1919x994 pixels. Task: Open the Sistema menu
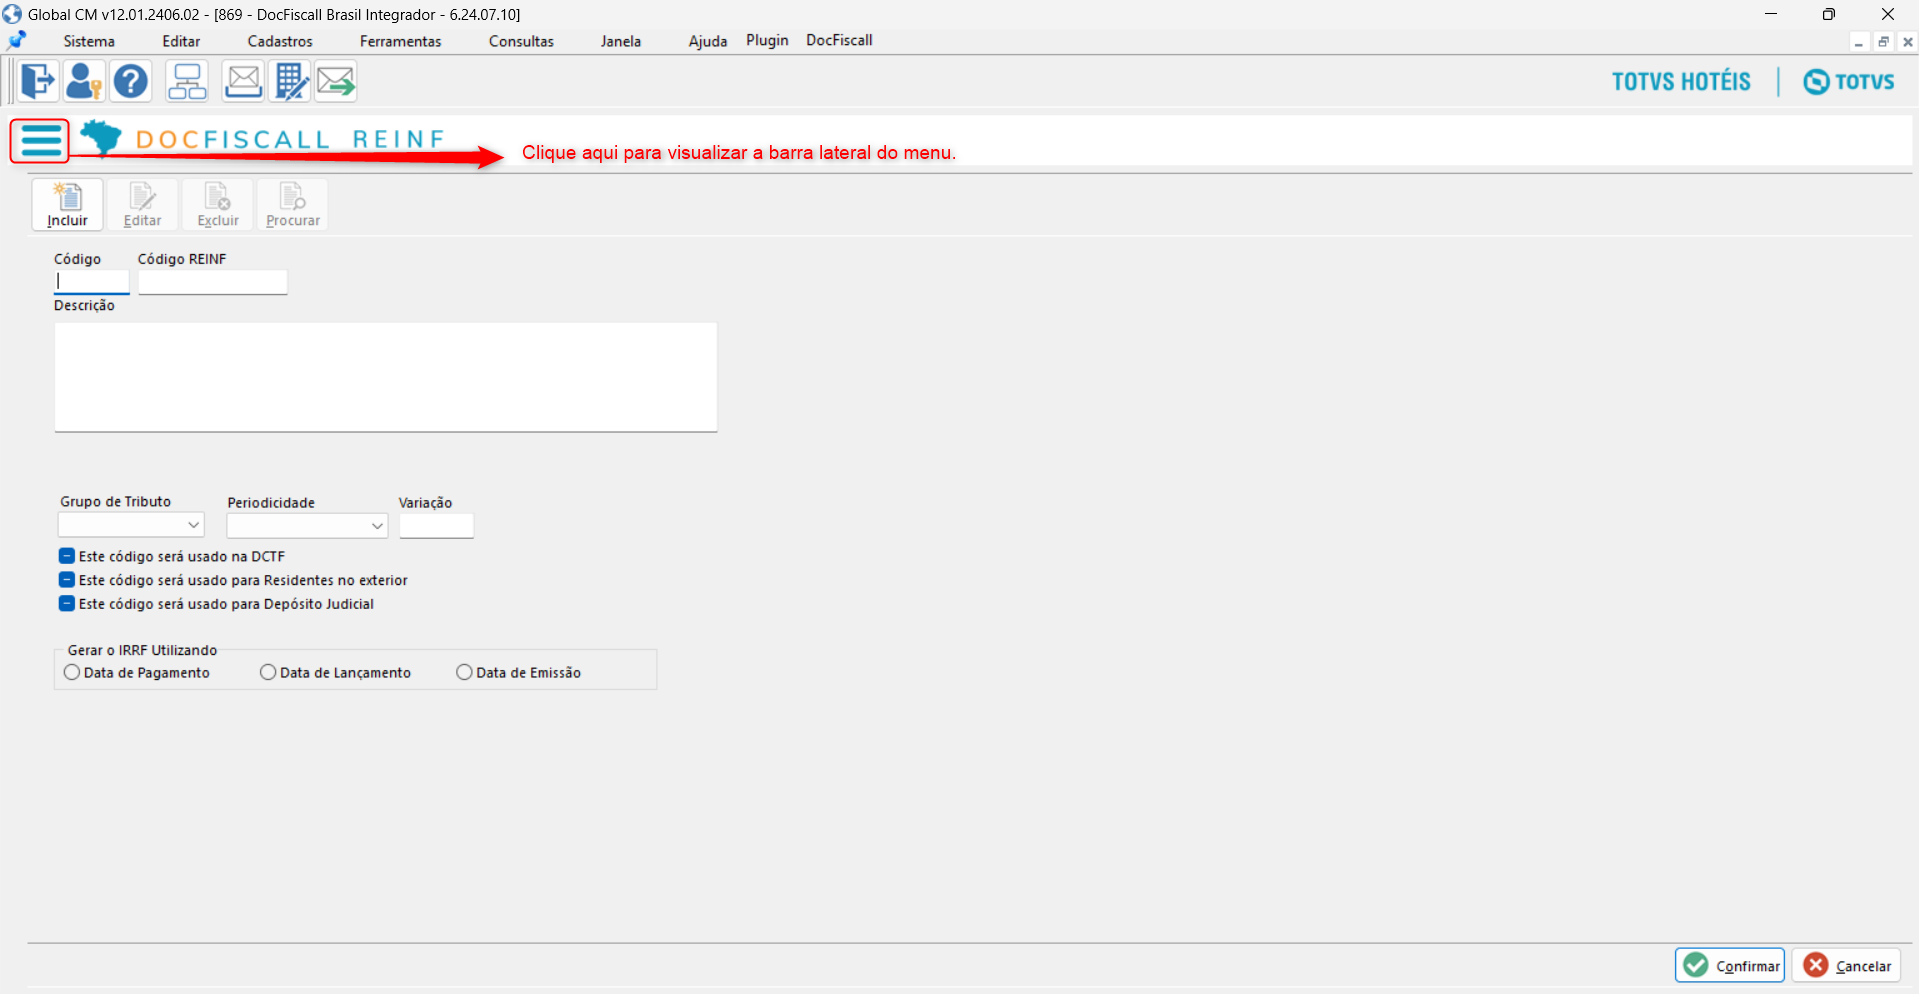click(89, 41)
